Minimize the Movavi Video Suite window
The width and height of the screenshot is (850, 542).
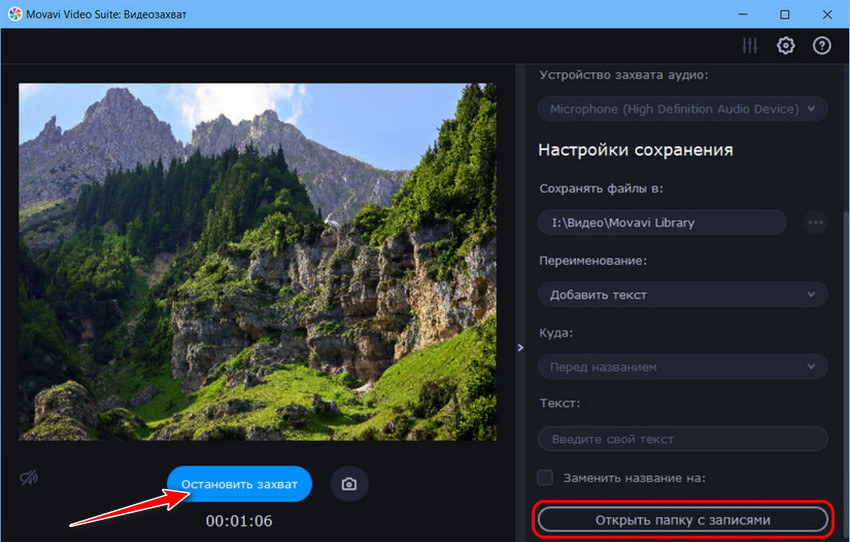pyautogui.click(x=743, y=14)
